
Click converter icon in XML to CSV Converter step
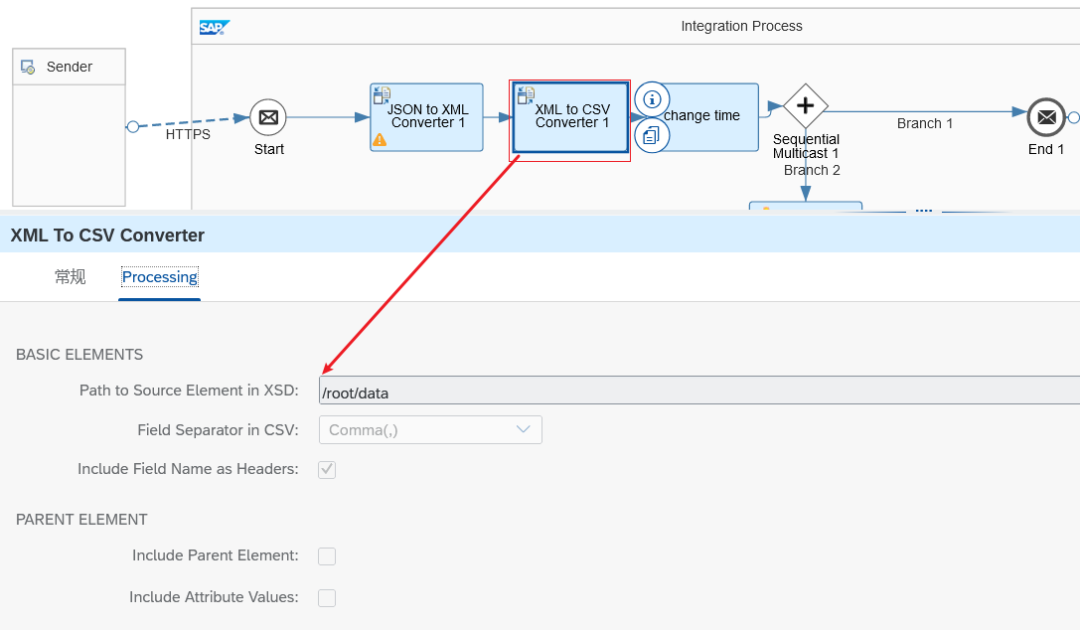pyautogui.click(x=526, y=96)
